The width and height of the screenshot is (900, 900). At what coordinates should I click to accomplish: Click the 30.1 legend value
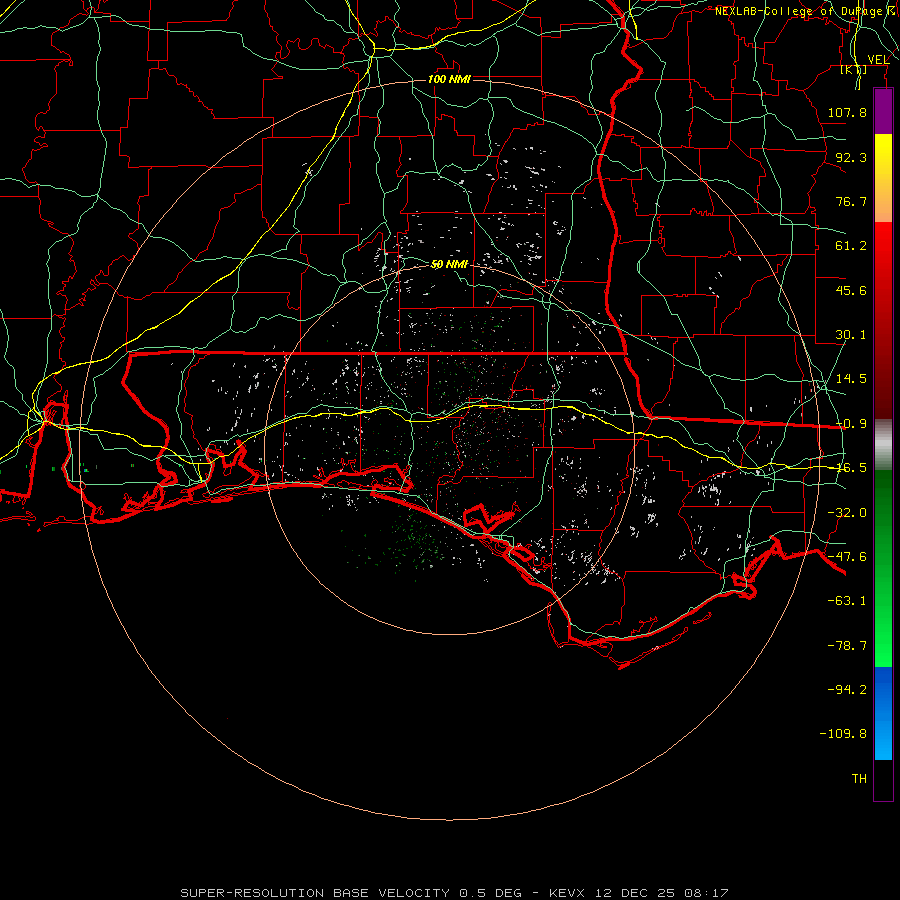coord(851,335)
